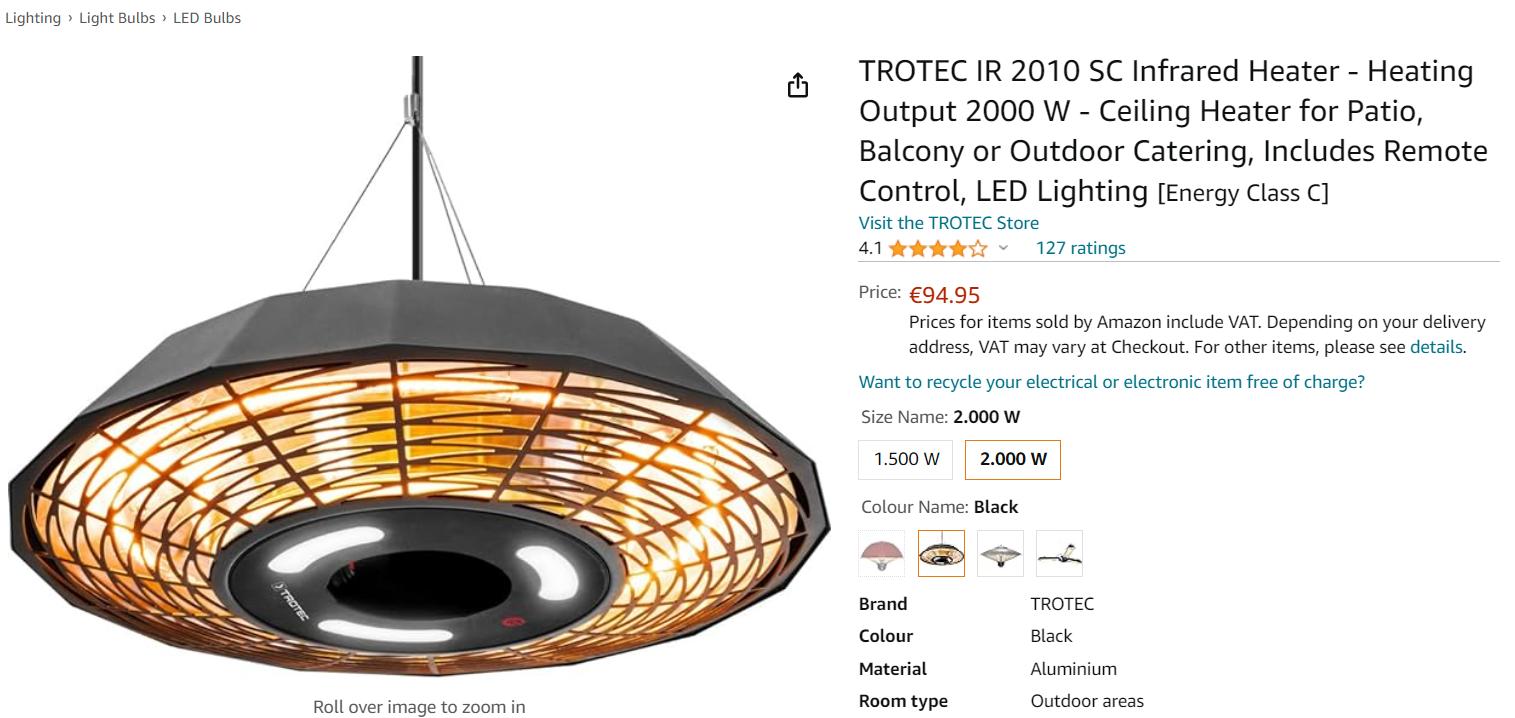Screen dimensions: 1515x718
Task: Choose the silver pendant heater colour swatch
Action: pos(1000,553)
